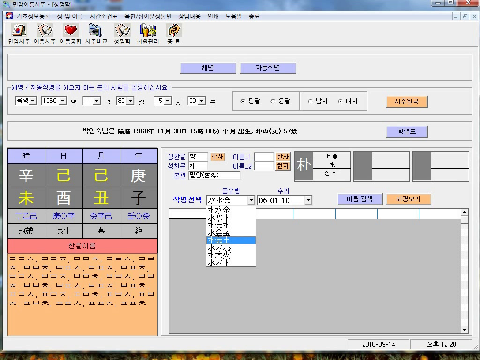
Task: Open the empty dropdown after the year
Action: click(91, 101)
